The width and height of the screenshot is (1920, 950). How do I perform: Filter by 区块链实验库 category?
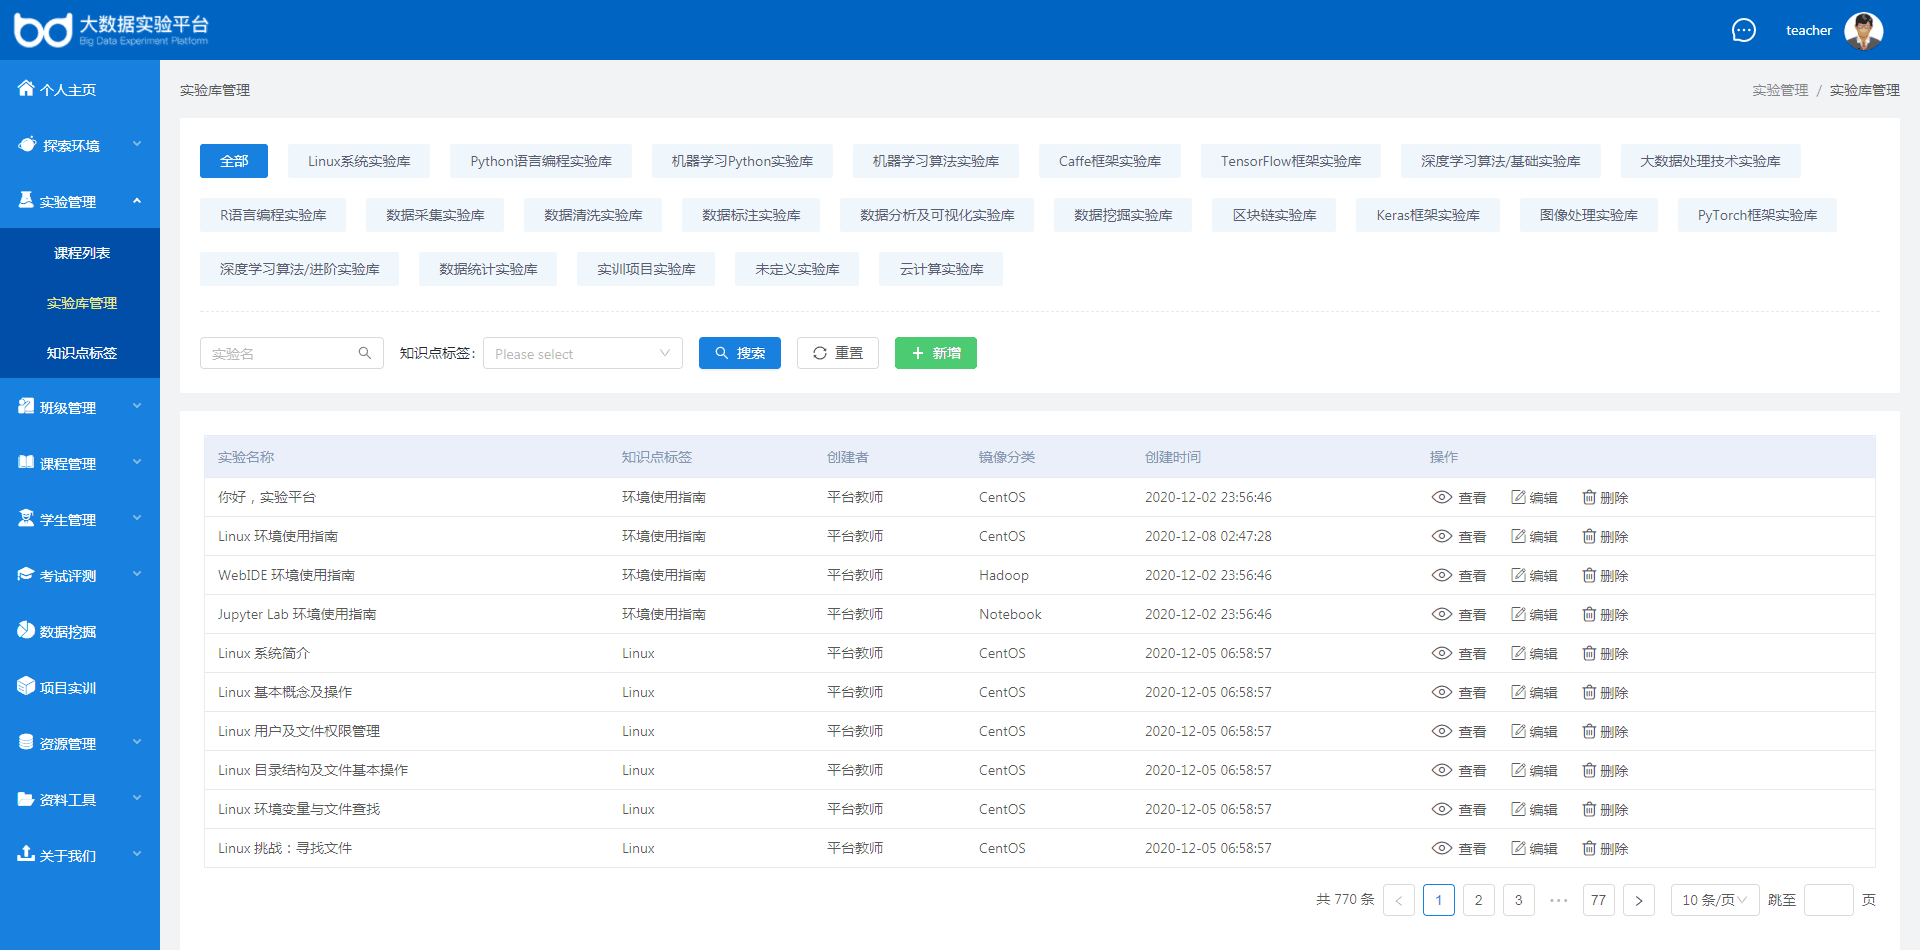coord(1274,215)
